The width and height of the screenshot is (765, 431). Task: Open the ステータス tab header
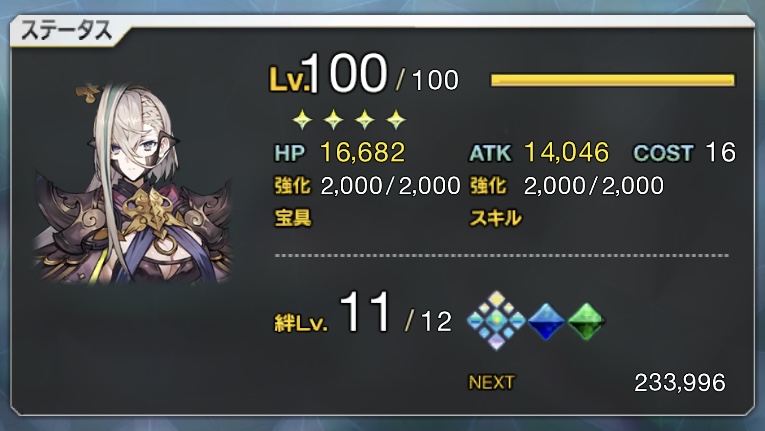(x=66, y=32)
